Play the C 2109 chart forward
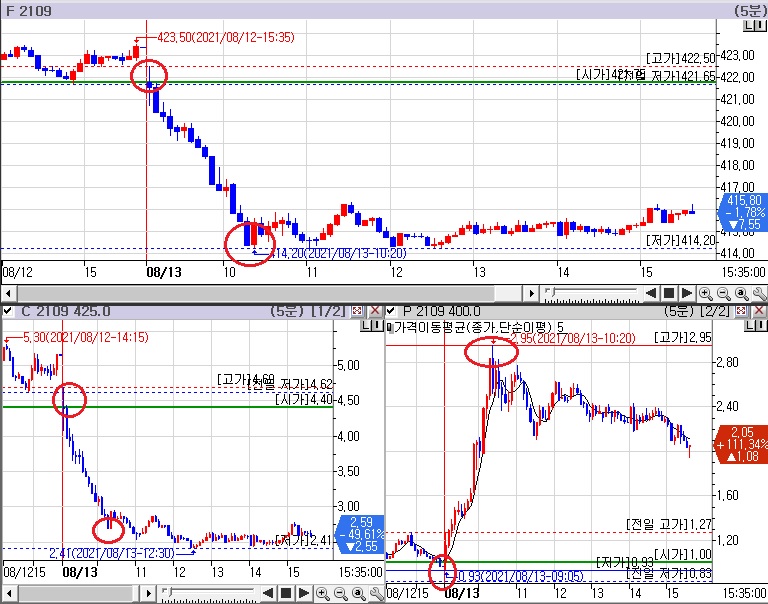 (304, 594)
